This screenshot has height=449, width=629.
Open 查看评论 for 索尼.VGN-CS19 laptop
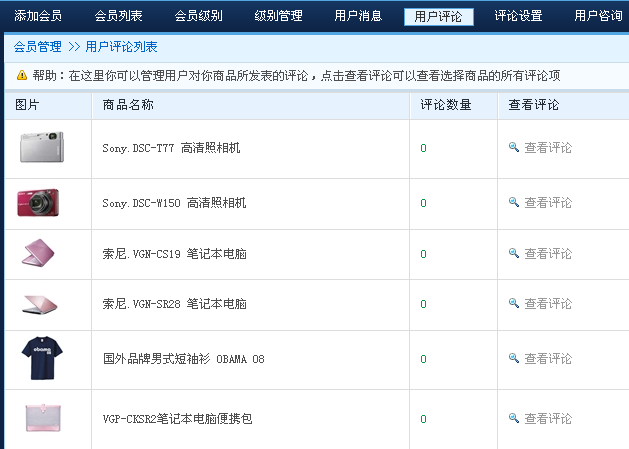pyautogui.click(x=548, y=254)
